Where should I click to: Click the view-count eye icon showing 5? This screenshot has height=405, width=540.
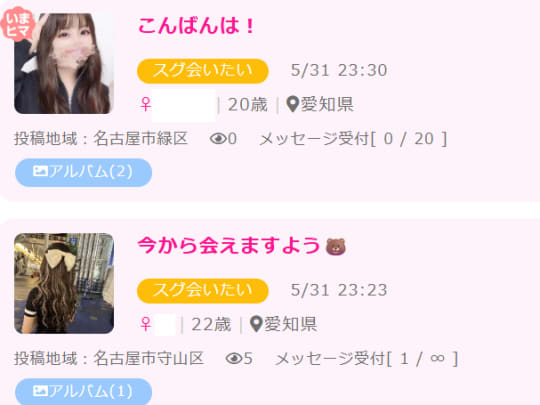(234, 359)
